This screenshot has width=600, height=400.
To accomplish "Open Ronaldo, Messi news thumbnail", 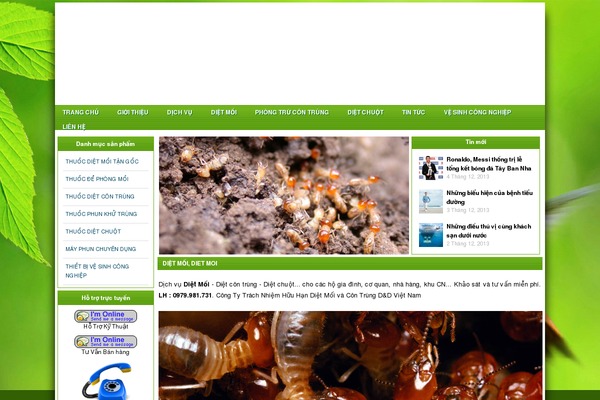I will pos(431,168).
